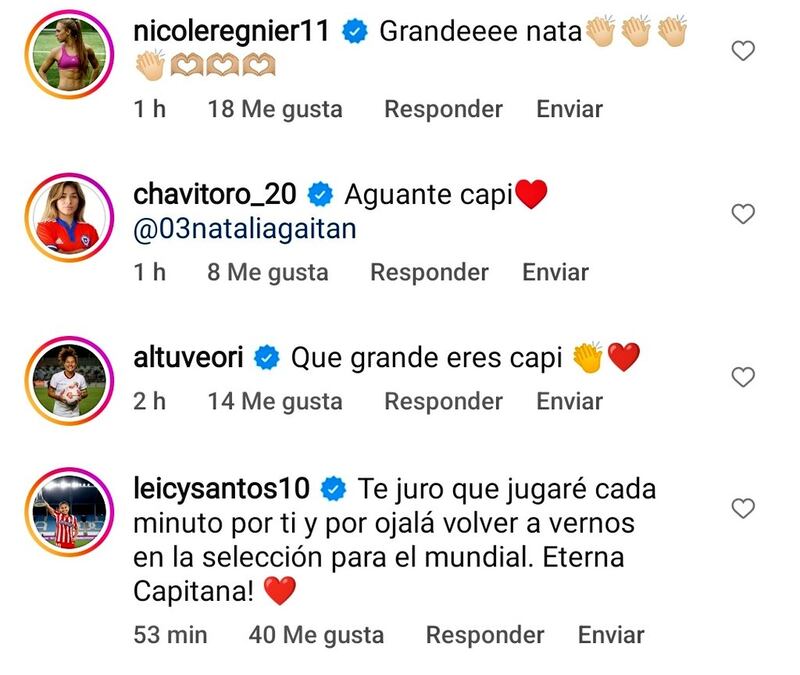Choose Responder under altuveori's comment
This screenshot has height=675, width=800.
click(443, 401)
